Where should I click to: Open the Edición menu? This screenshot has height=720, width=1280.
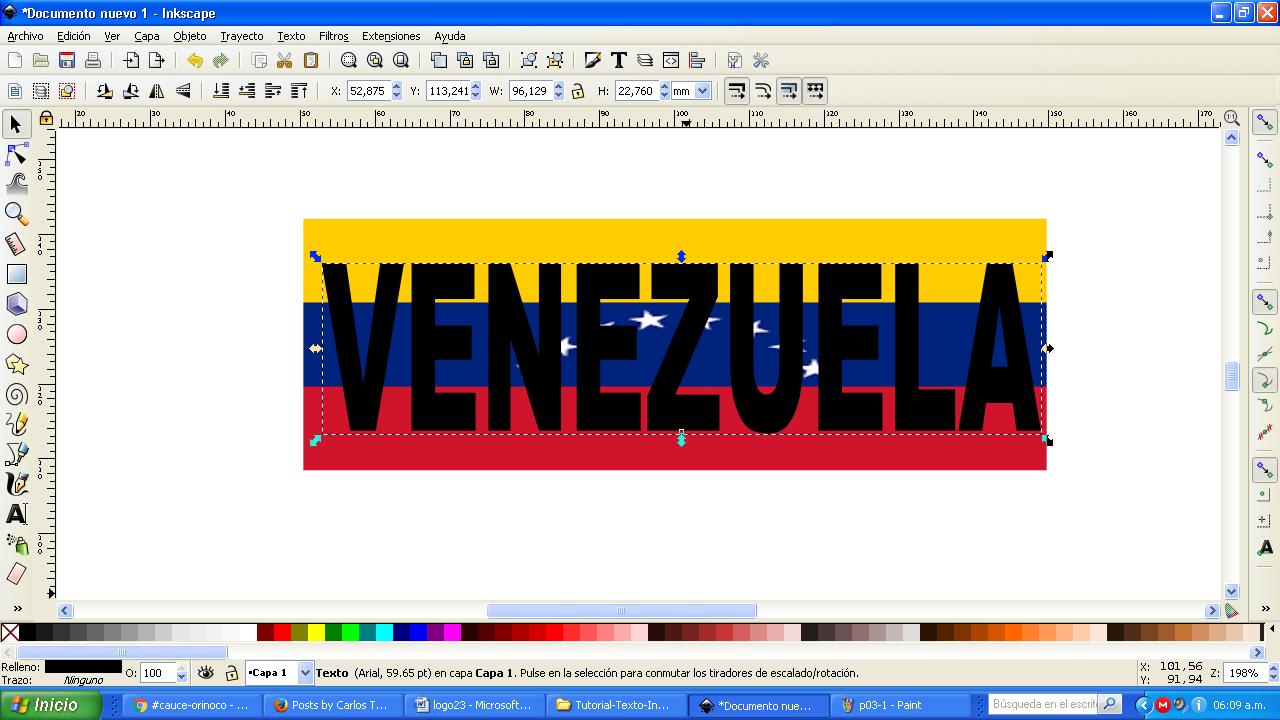pos(73,36)
